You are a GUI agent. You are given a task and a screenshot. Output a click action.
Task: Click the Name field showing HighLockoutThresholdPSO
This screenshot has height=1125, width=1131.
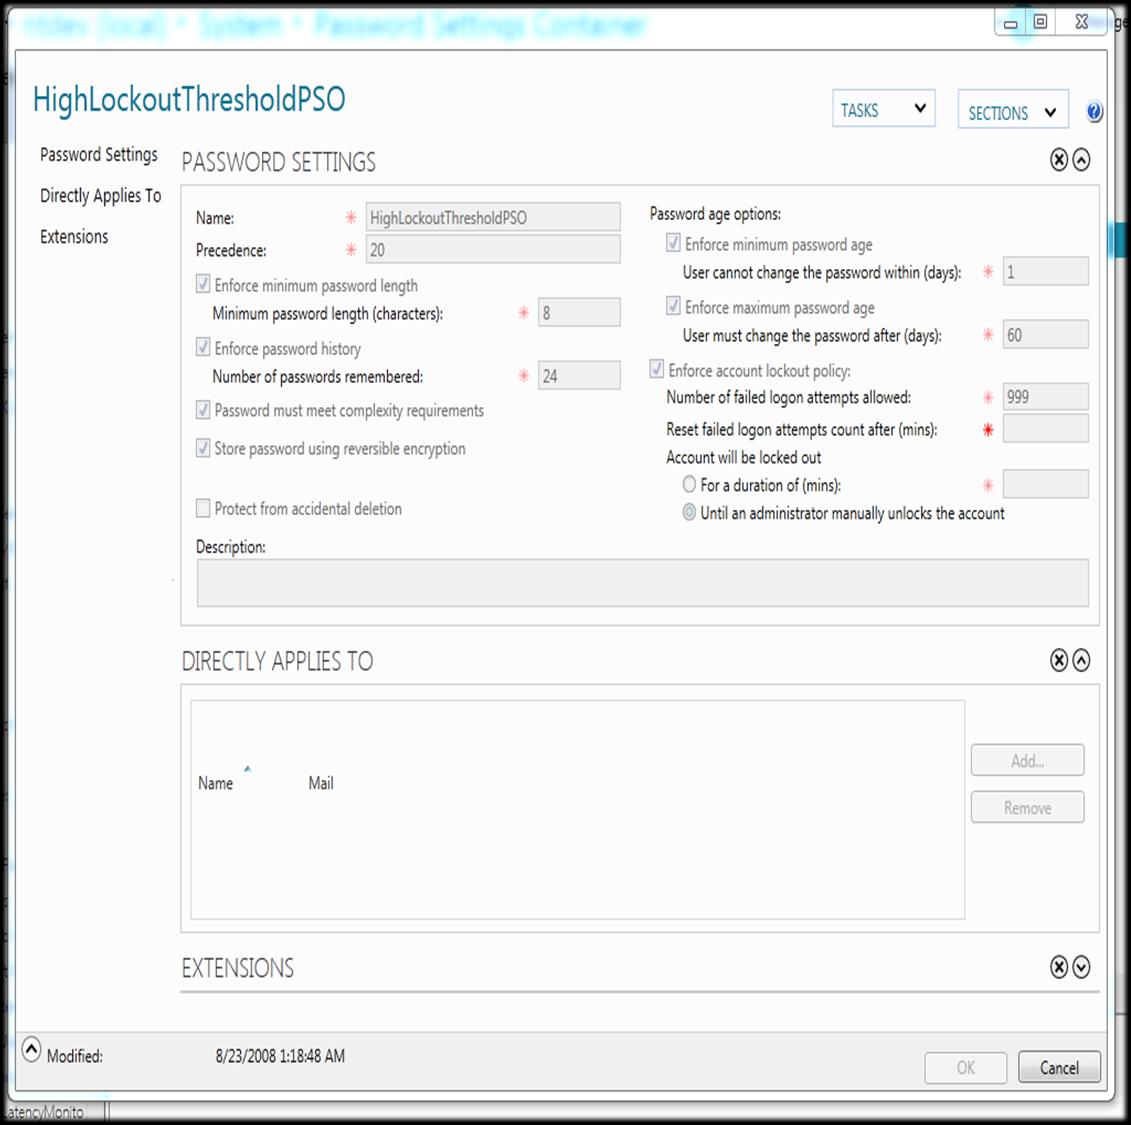pos(493,217)
